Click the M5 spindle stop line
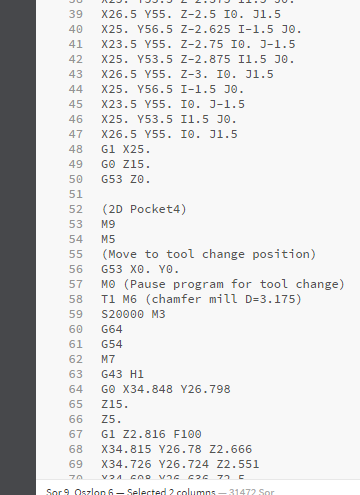Viewport: 360px width, 495px height. click(x=108, y=239)
